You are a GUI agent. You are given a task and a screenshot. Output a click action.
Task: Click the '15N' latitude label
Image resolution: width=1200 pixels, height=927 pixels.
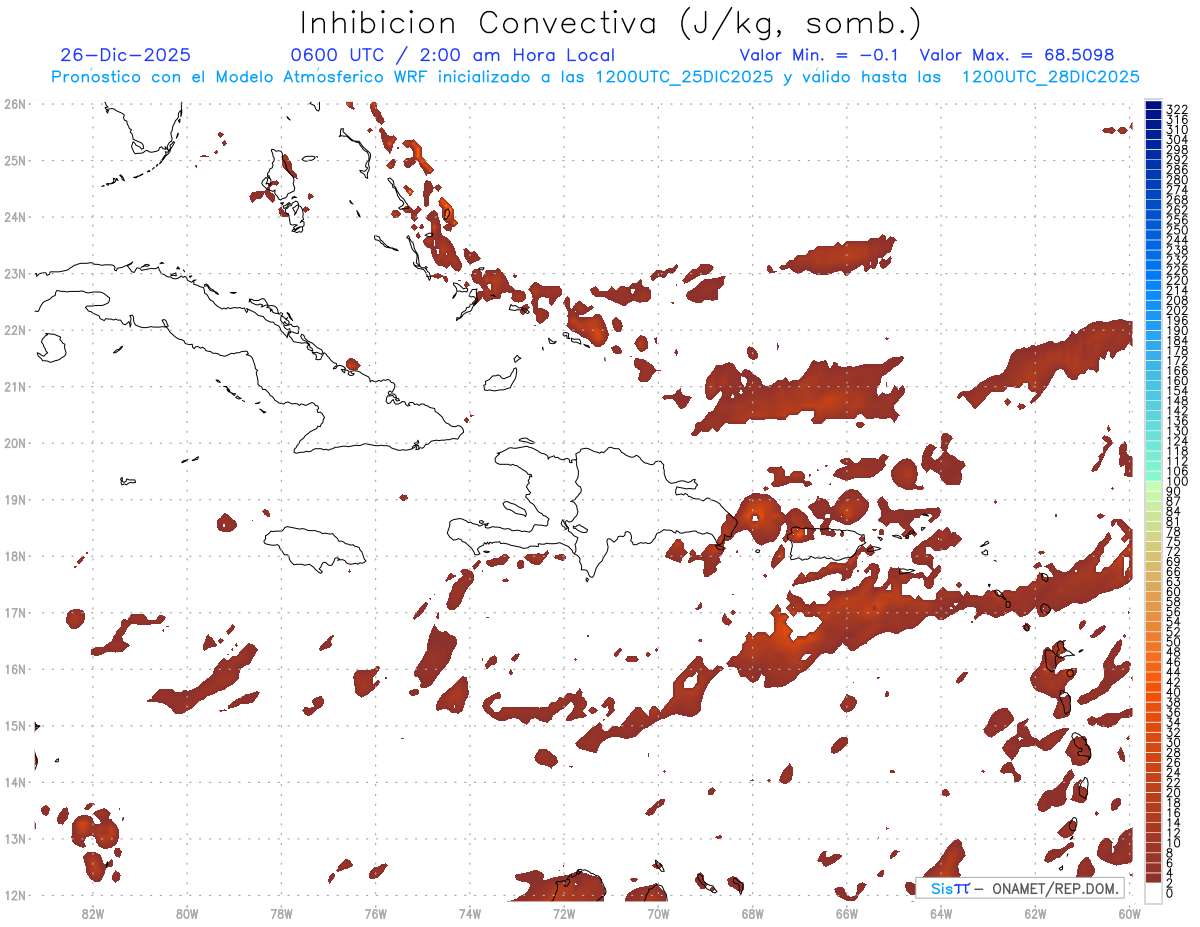(15, 725)
